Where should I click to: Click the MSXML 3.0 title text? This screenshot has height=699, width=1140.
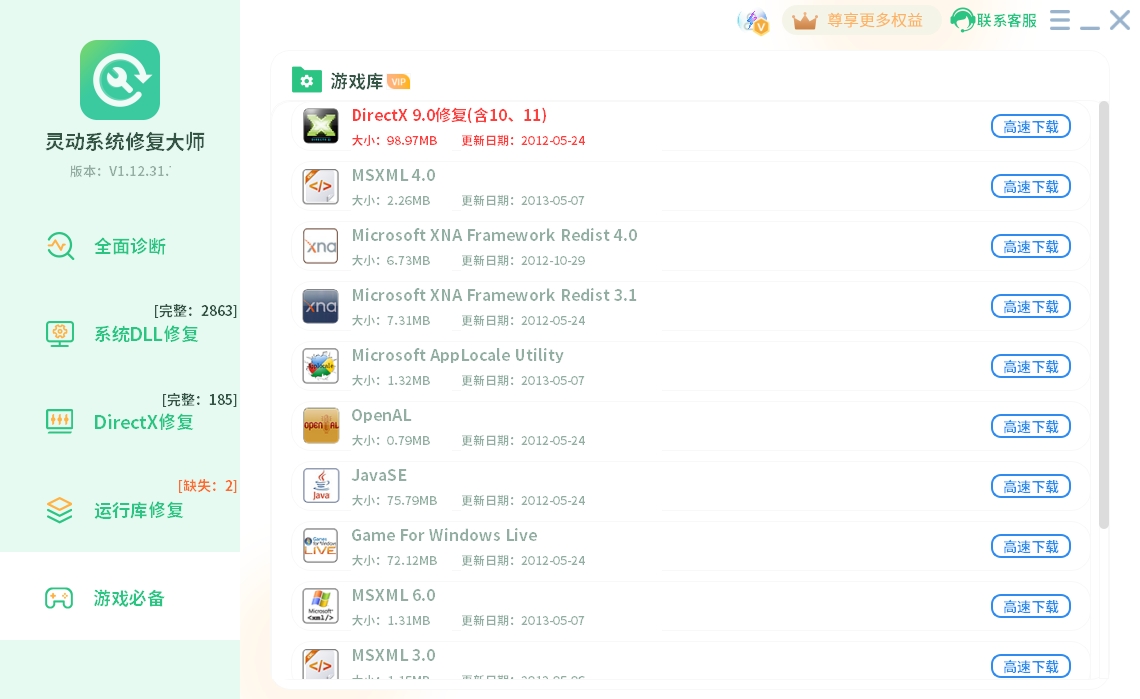point(393,655)
